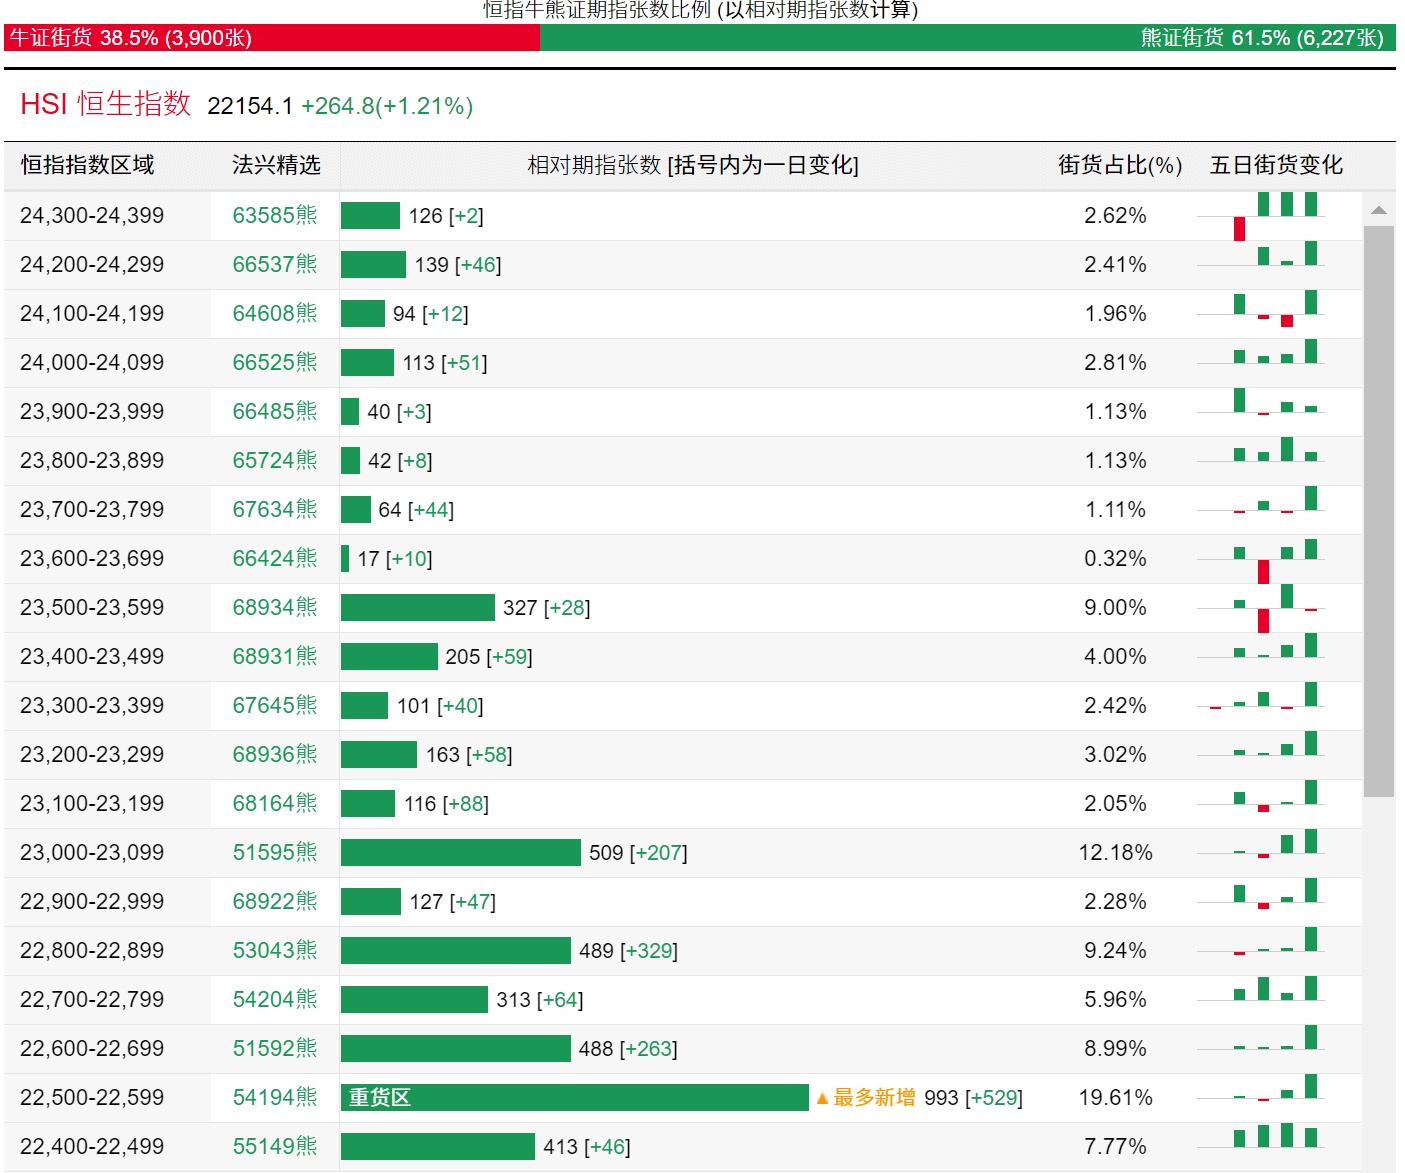Click the 恒指指数区域 column header

(88, 165)
